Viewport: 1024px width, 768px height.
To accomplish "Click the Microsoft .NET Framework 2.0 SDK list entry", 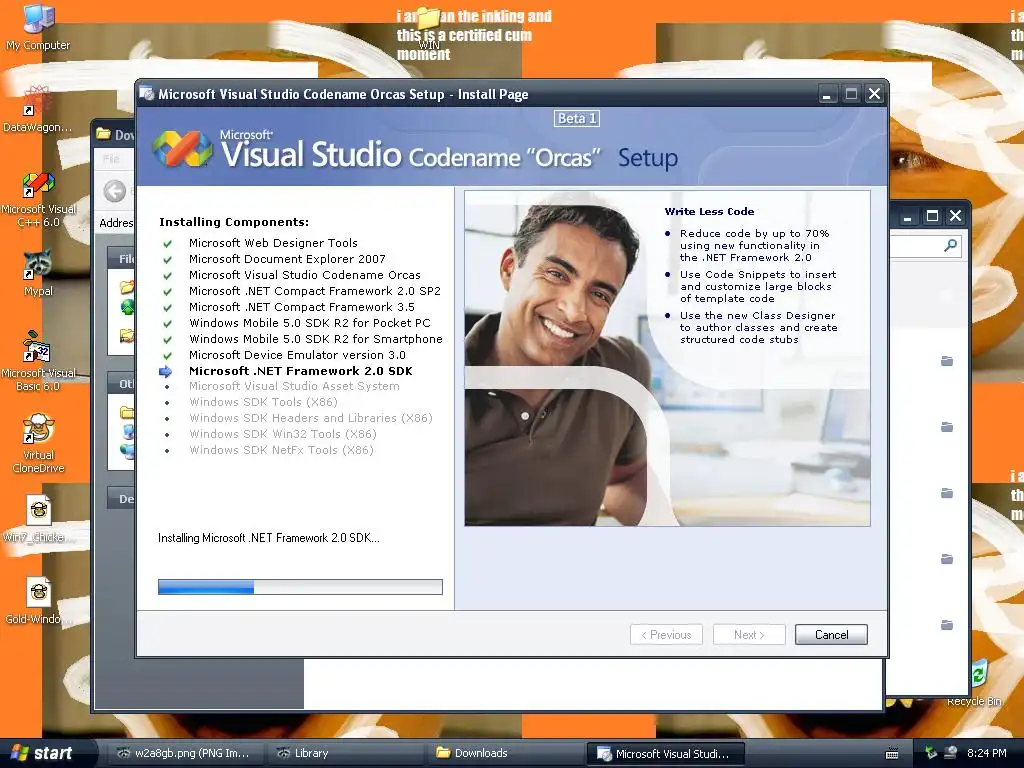I will [300, 371].
